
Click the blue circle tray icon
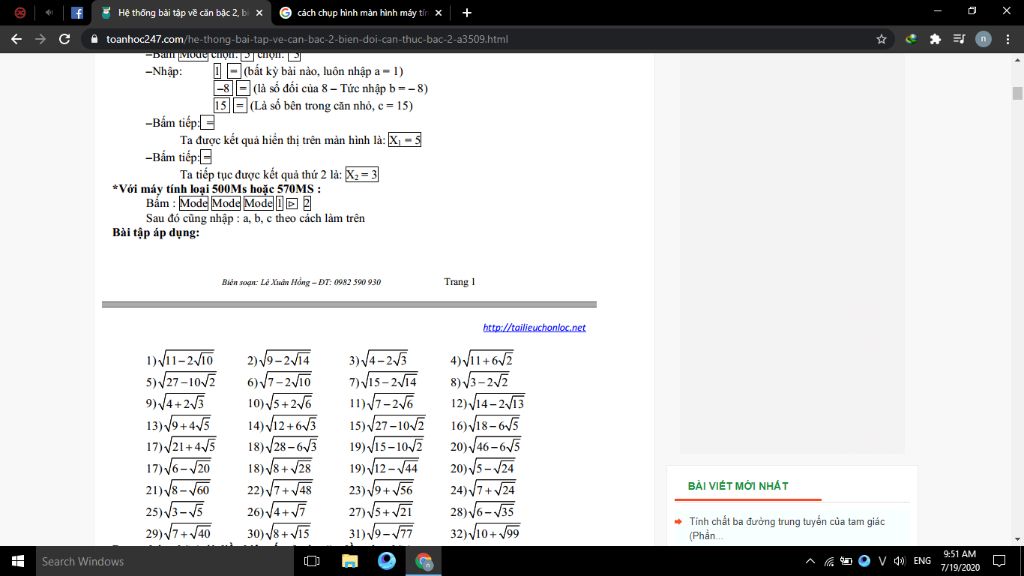coord(864,561)
